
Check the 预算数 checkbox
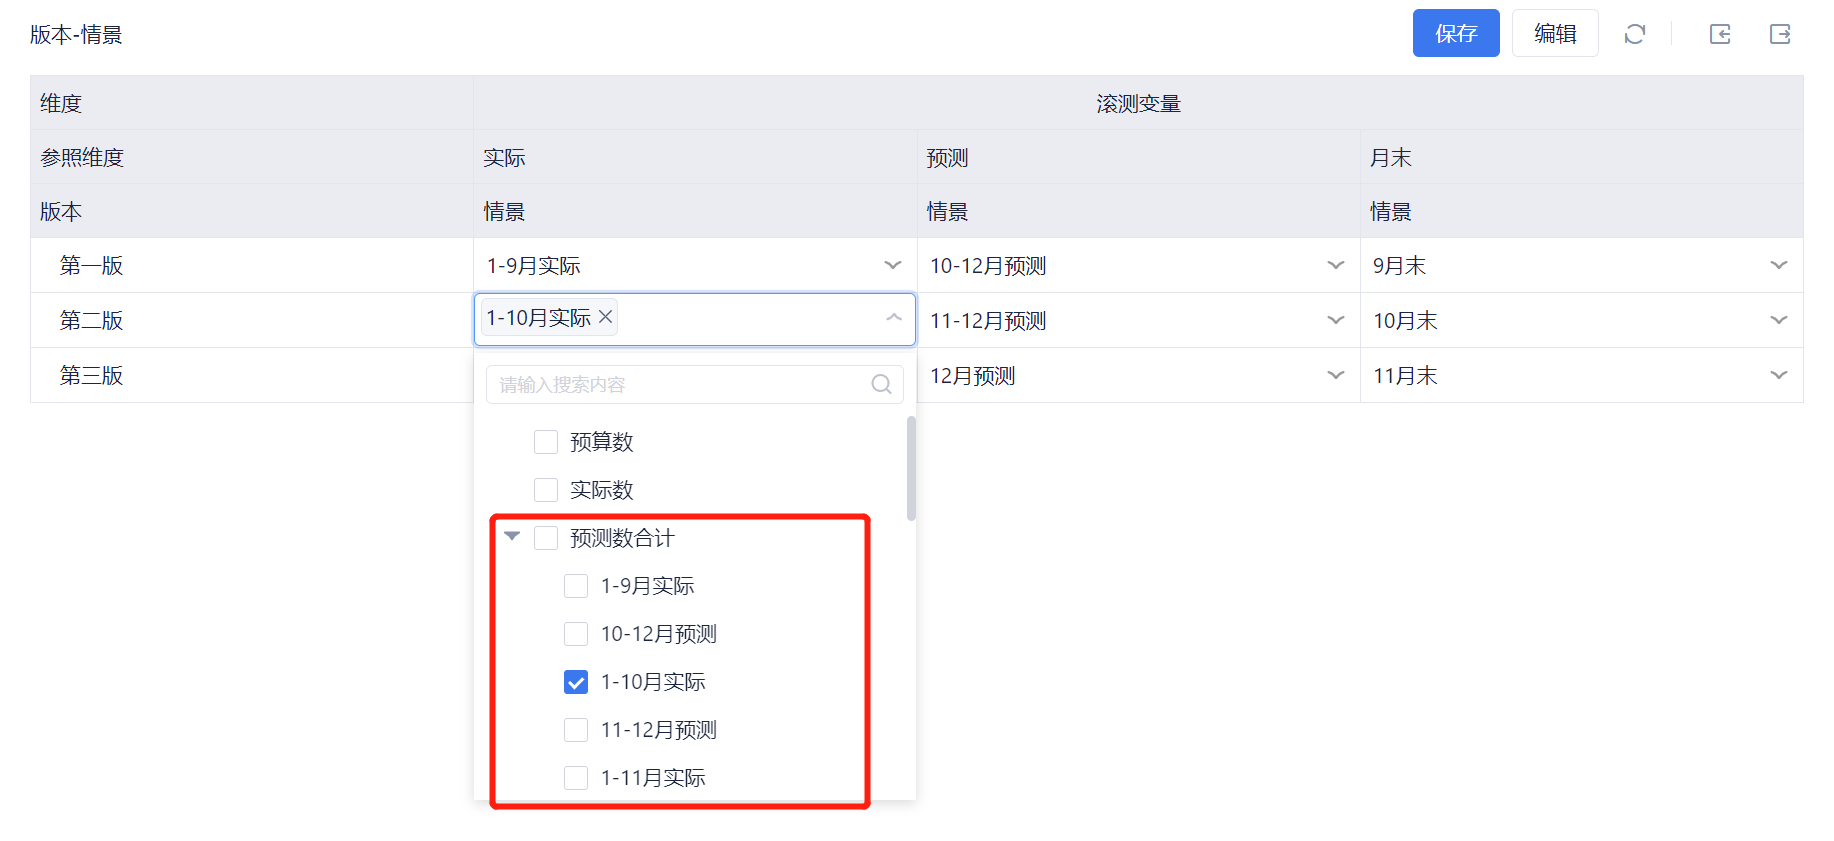(546, 442)
